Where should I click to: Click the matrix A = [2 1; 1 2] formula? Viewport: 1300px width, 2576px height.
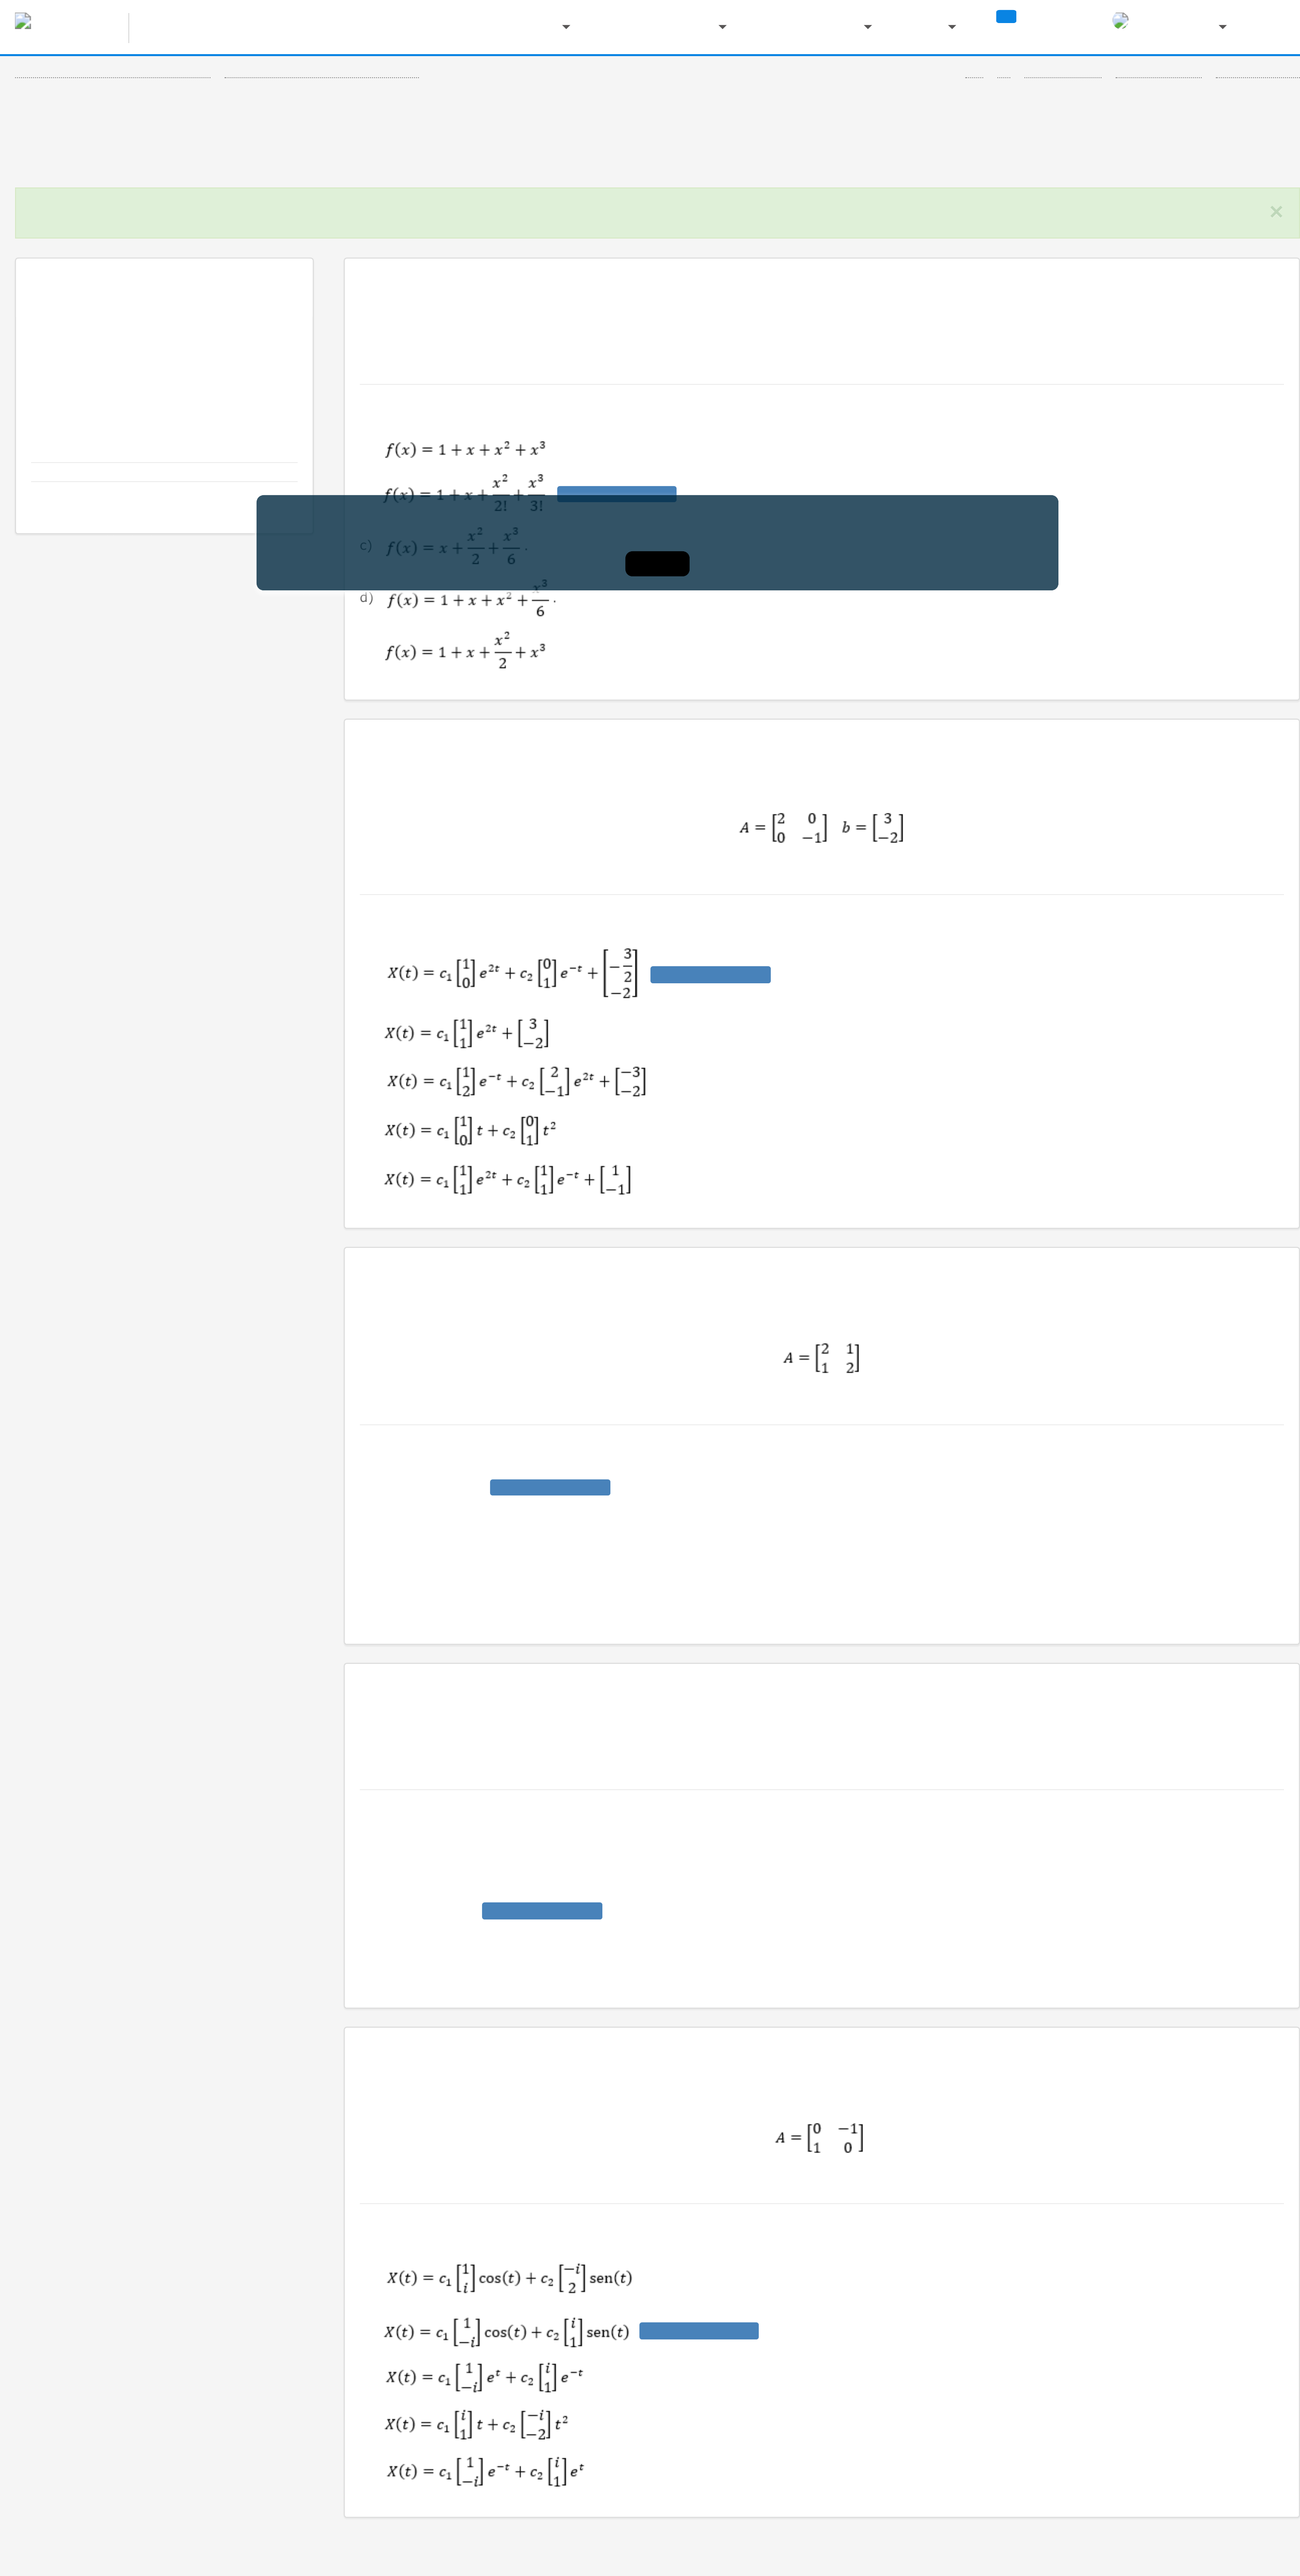821,1357
